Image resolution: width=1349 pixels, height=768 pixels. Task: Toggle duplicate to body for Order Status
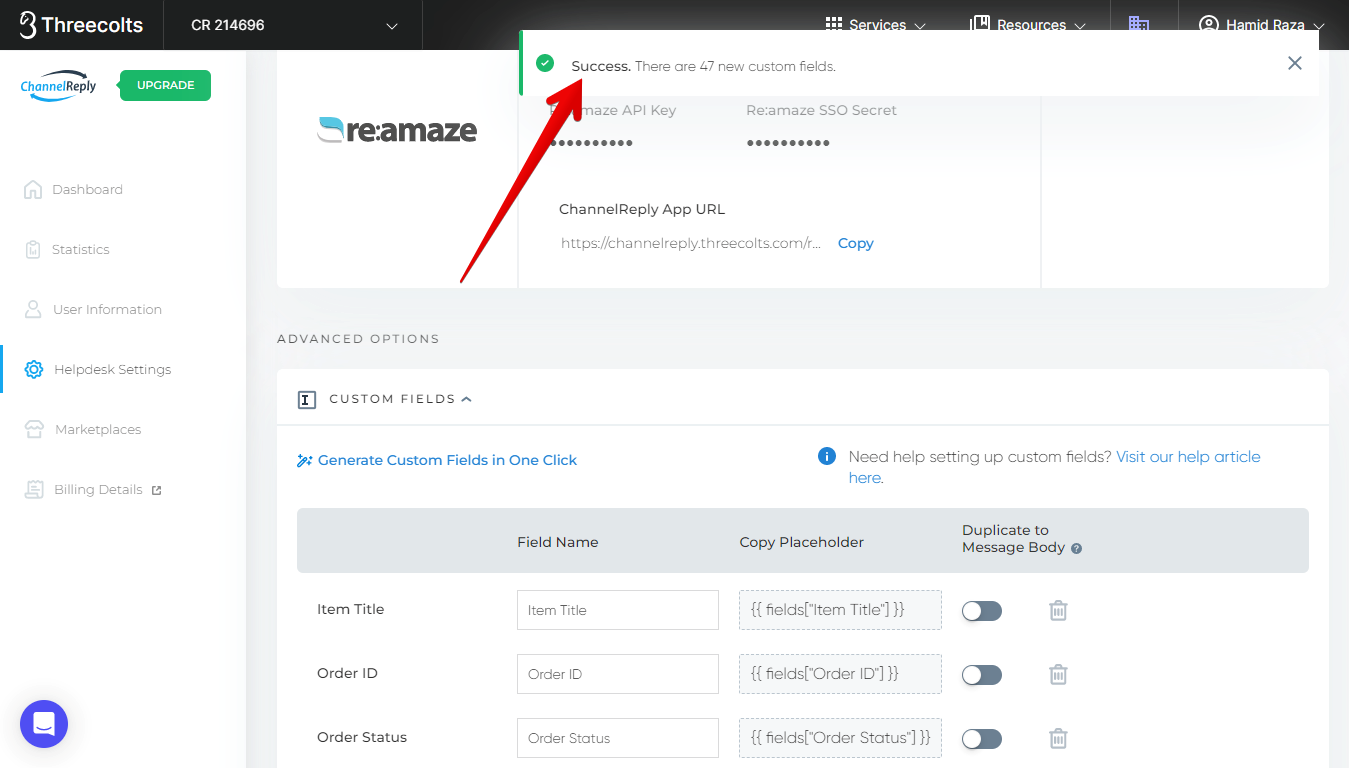point(982,739)
